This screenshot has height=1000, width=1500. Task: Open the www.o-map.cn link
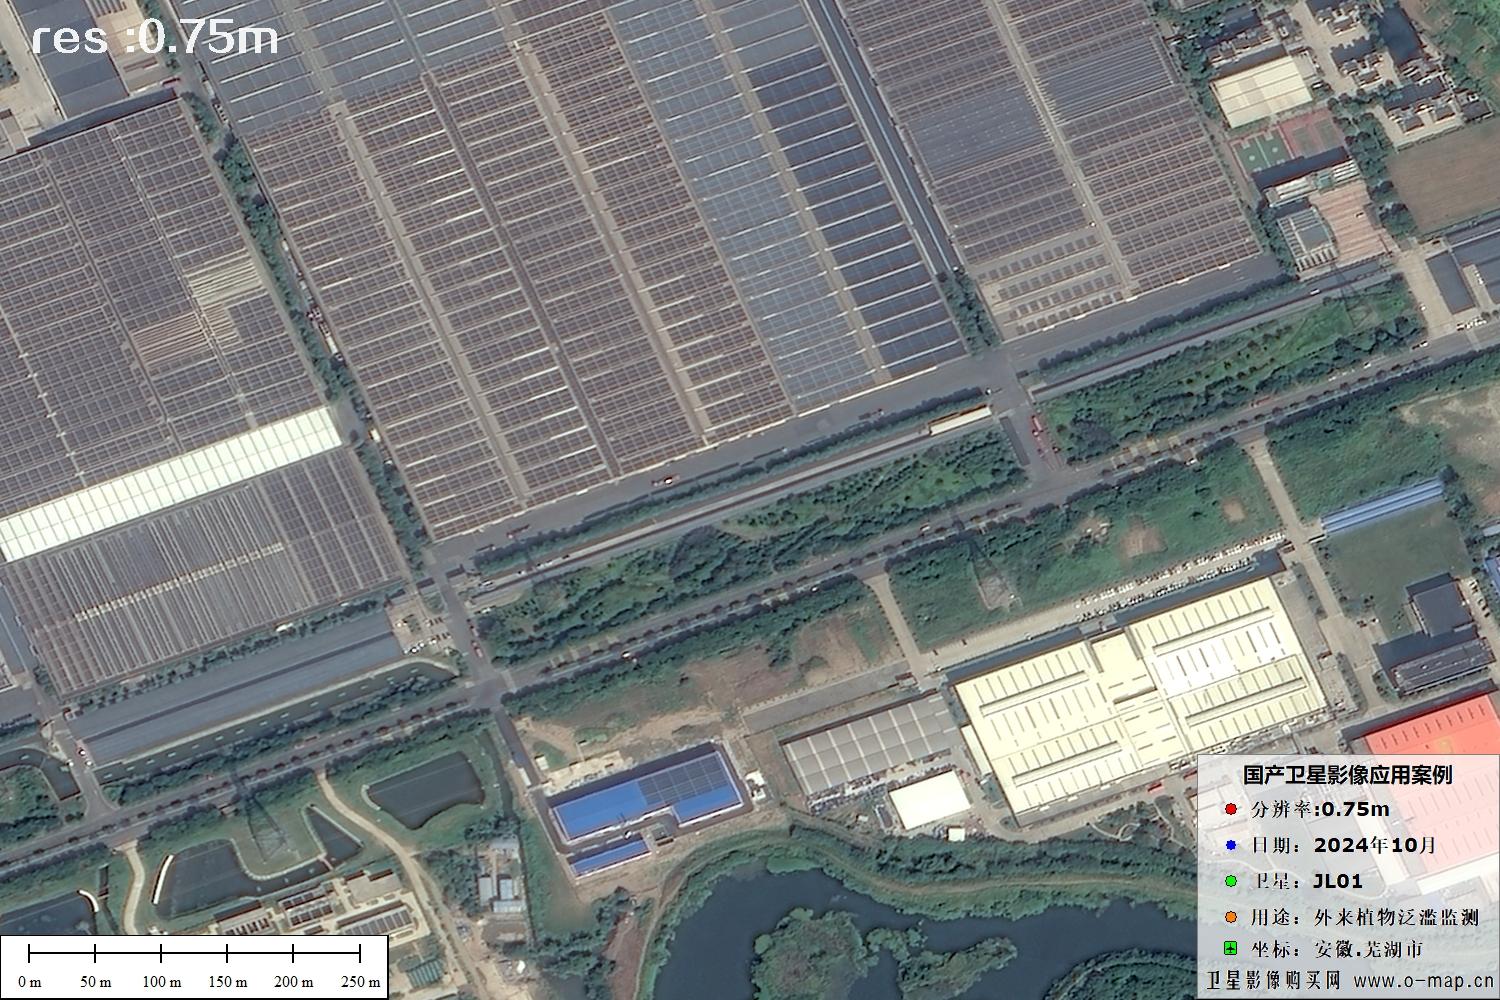1425,979
